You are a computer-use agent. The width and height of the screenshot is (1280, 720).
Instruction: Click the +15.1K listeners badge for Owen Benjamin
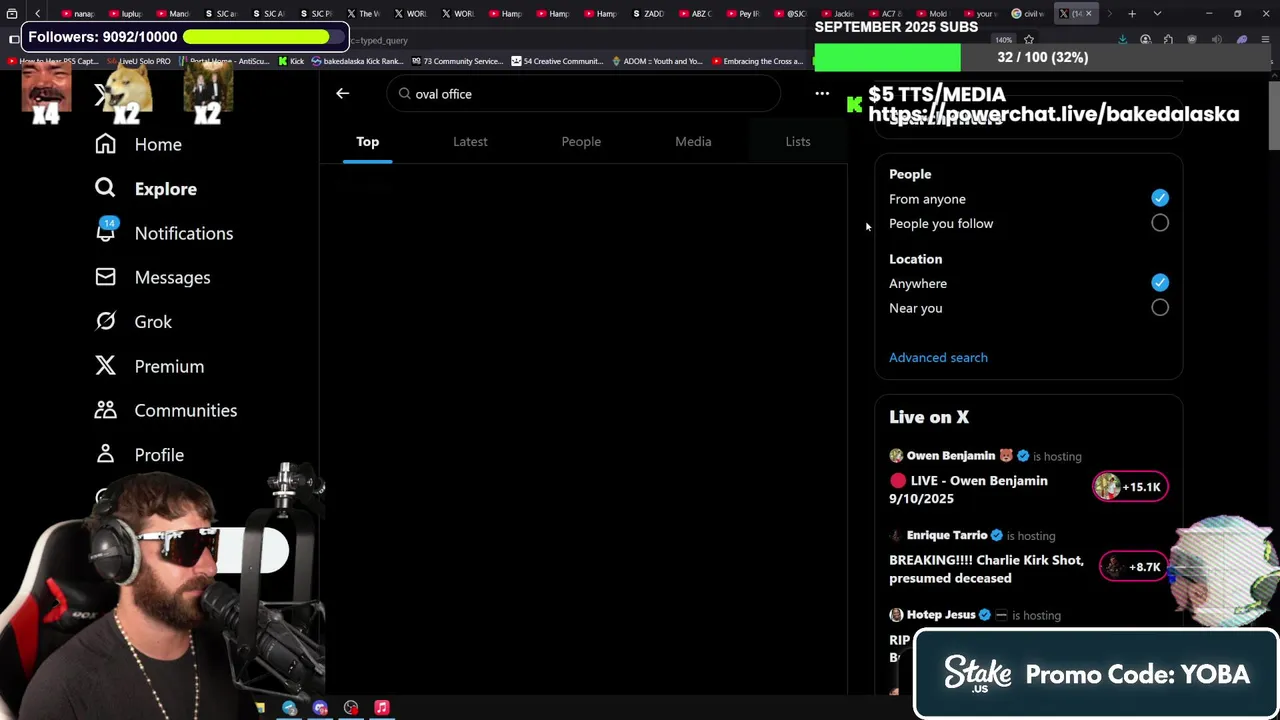[x=1130, y=487]
